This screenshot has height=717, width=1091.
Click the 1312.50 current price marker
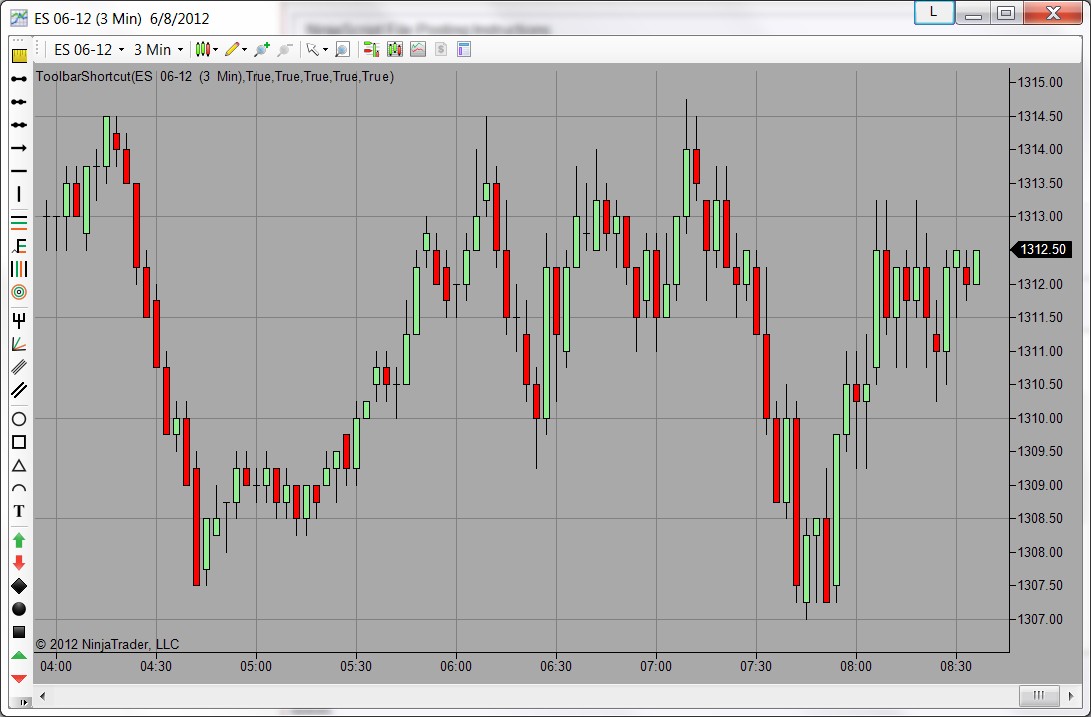[x=1042, y=249]
